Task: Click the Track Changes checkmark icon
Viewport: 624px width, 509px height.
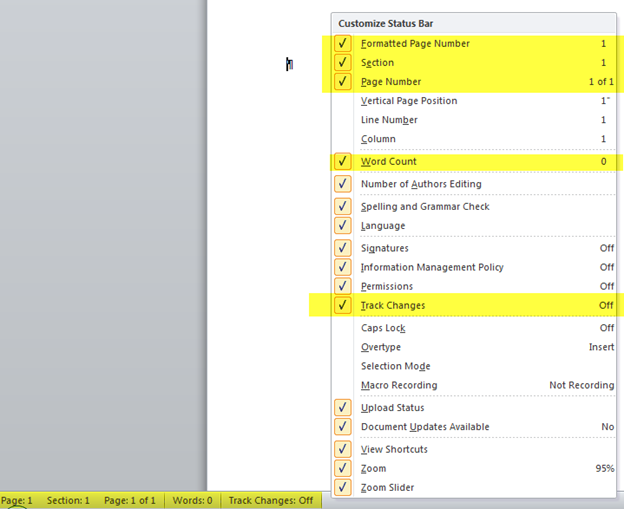Action: 343,305
